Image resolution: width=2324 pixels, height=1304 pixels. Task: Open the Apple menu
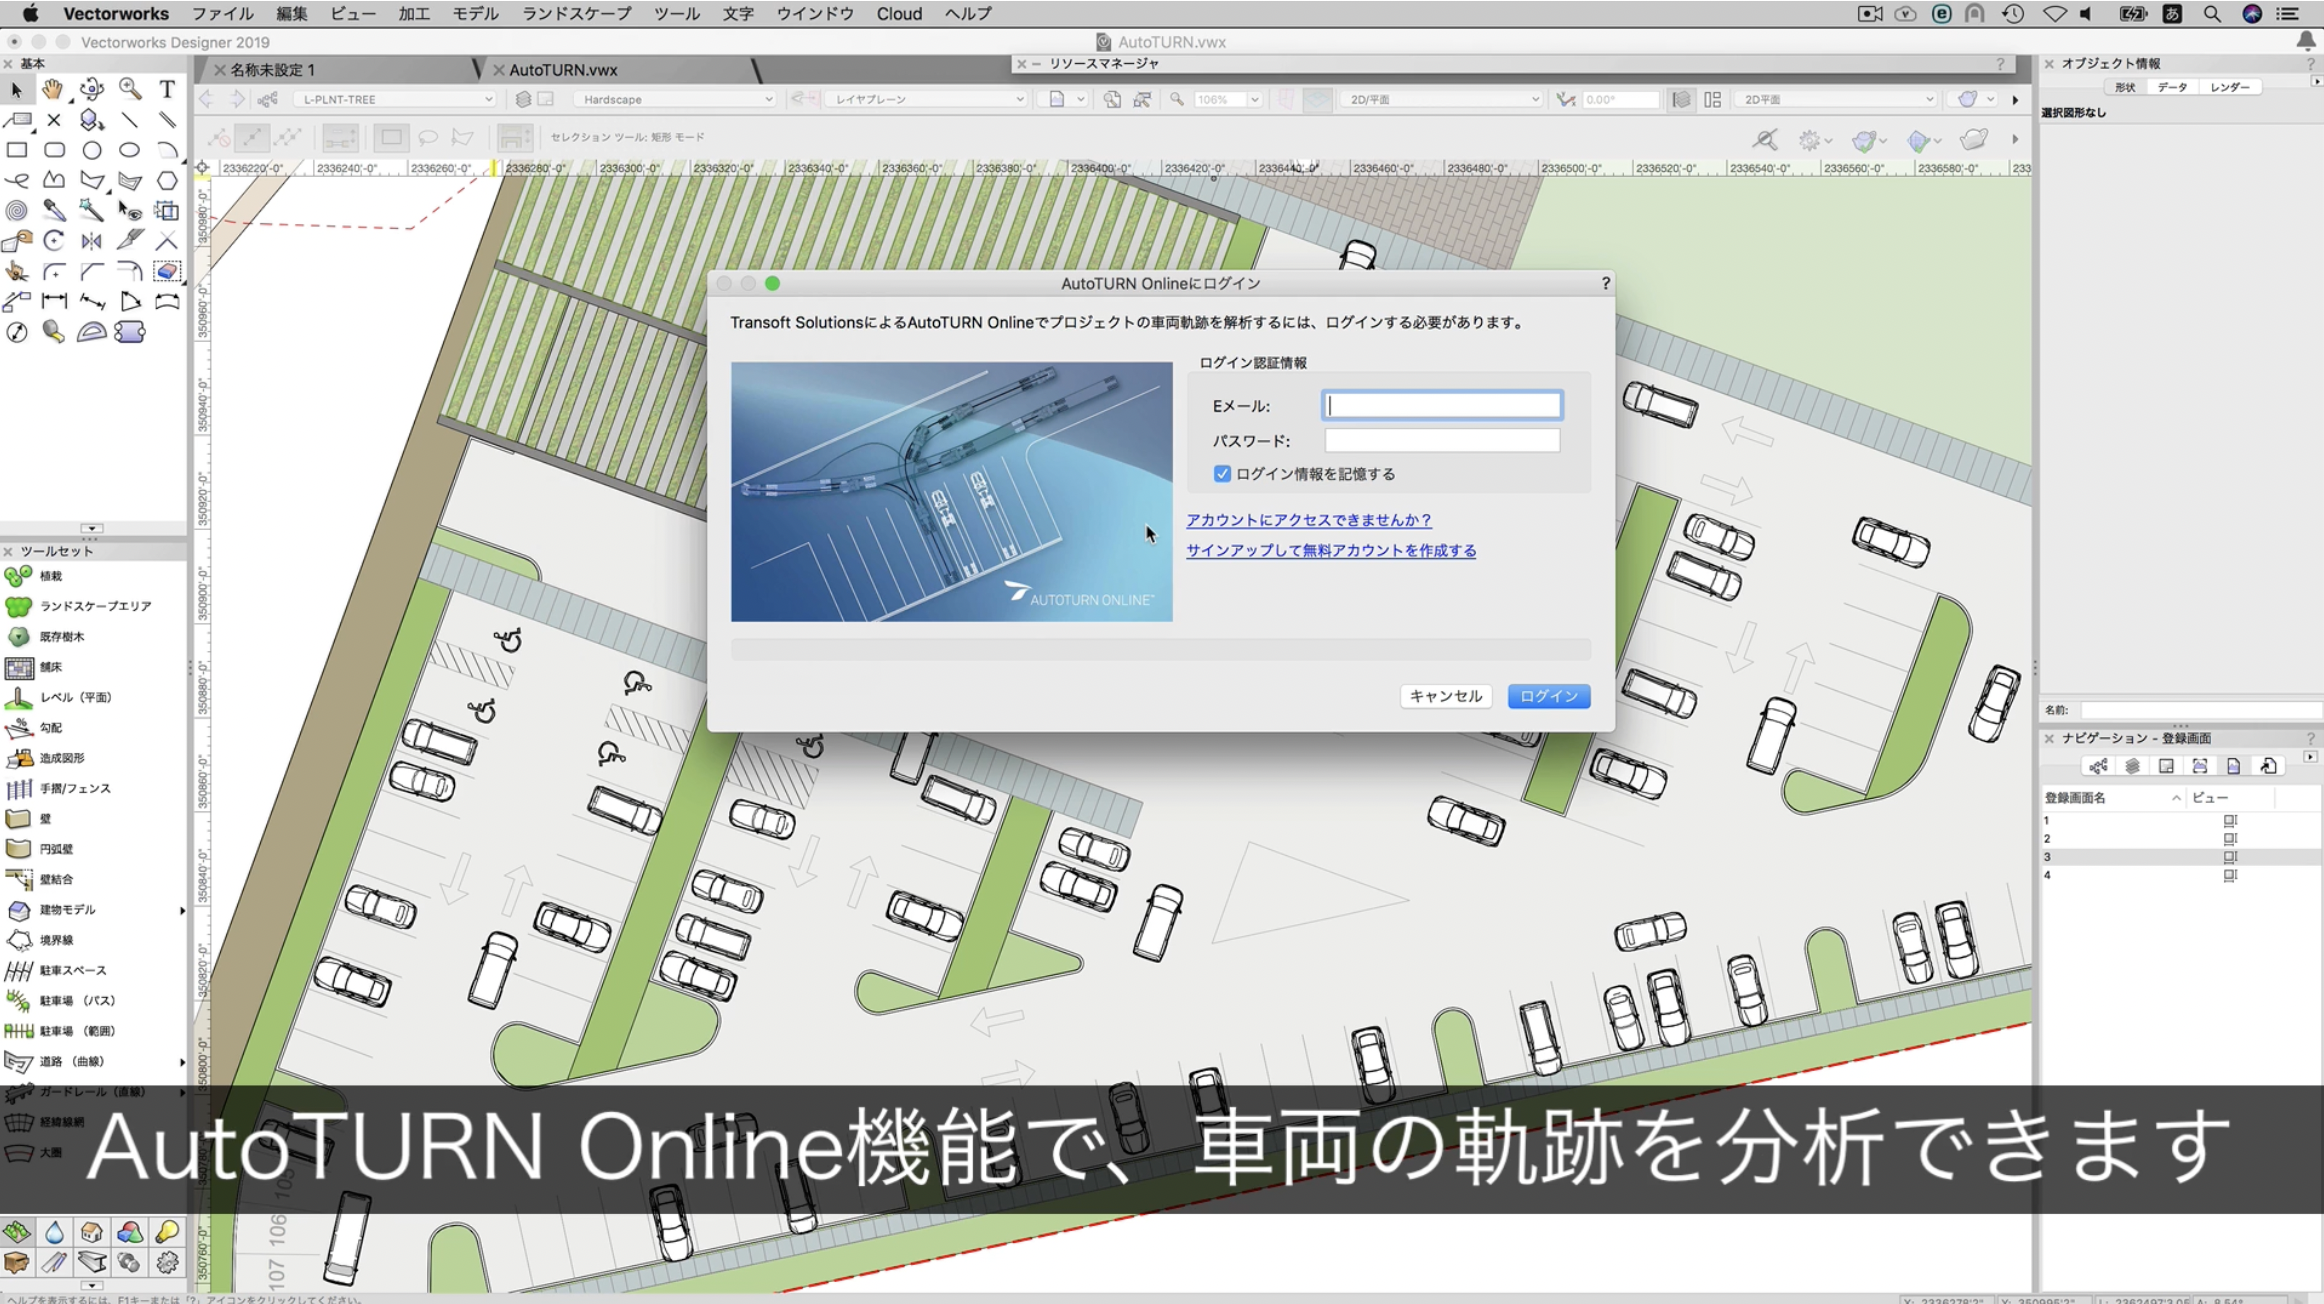30,13
